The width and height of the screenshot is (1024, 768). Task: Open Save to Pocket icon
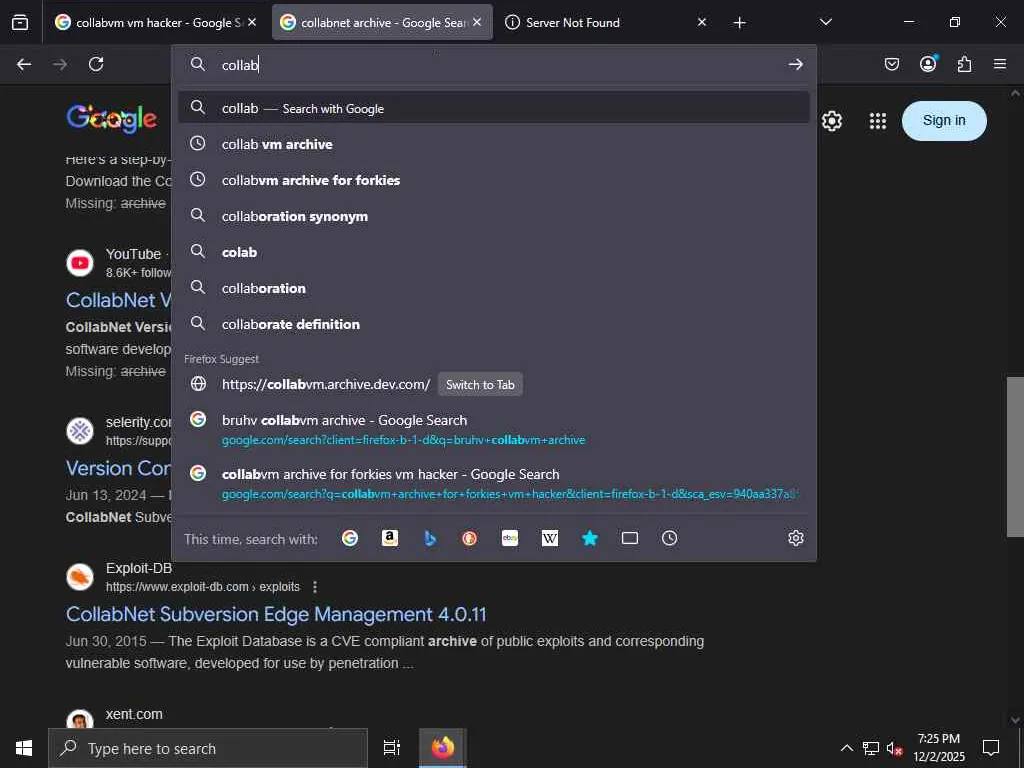point(891,64)
